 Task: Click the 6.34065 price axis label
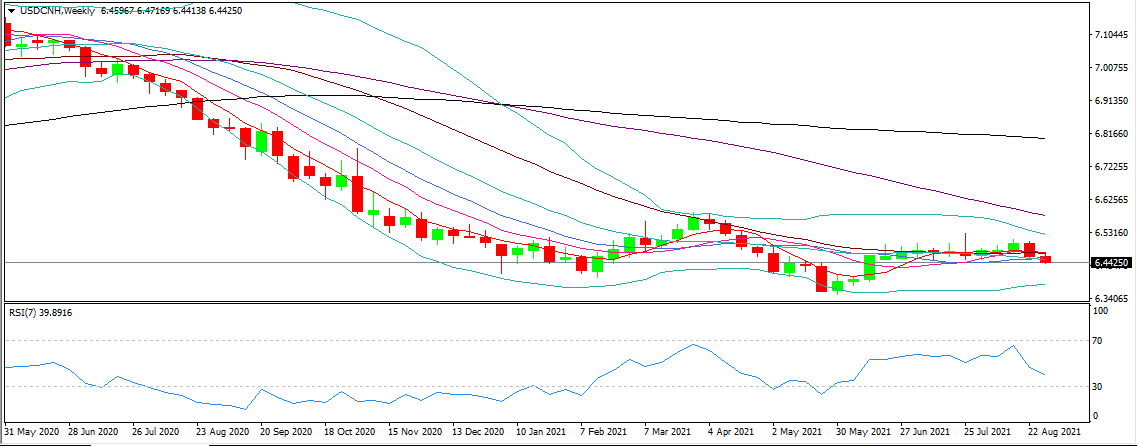point(1112,298)
